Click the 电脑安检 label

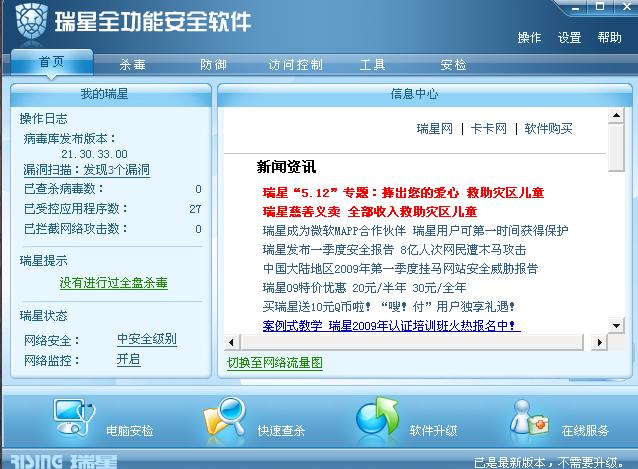pyautogui.click(x=129, y=430)
